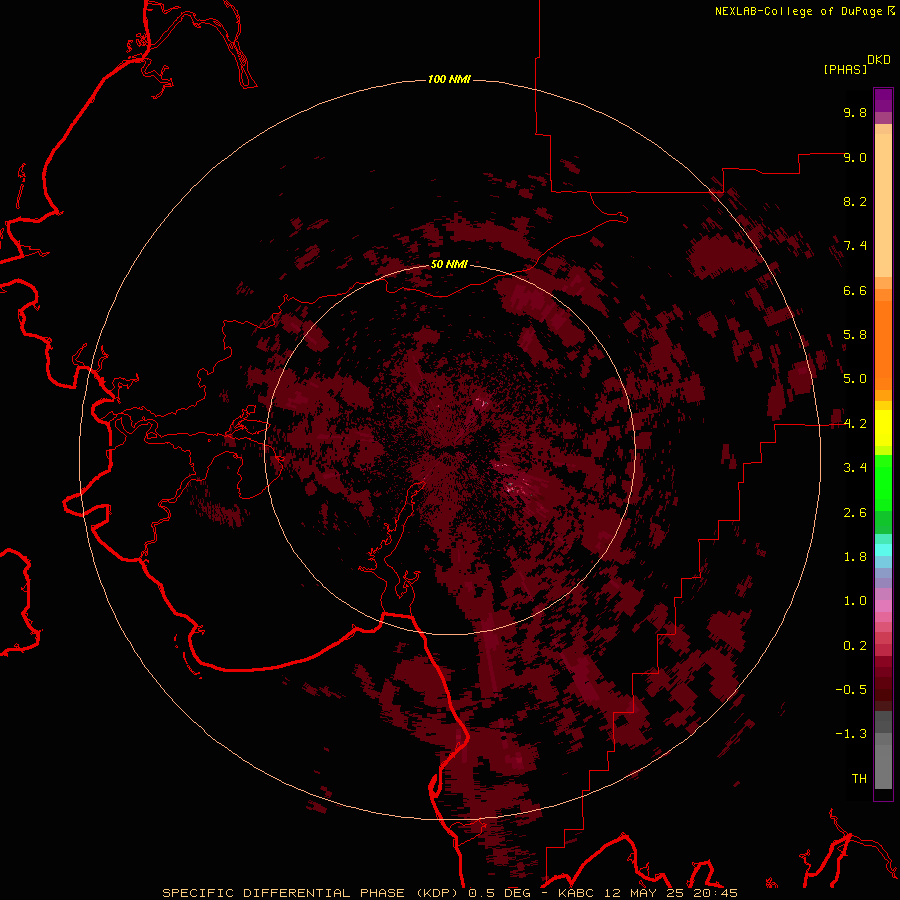
Task: Click the 9.8 scale value
Action: point(855,112)
